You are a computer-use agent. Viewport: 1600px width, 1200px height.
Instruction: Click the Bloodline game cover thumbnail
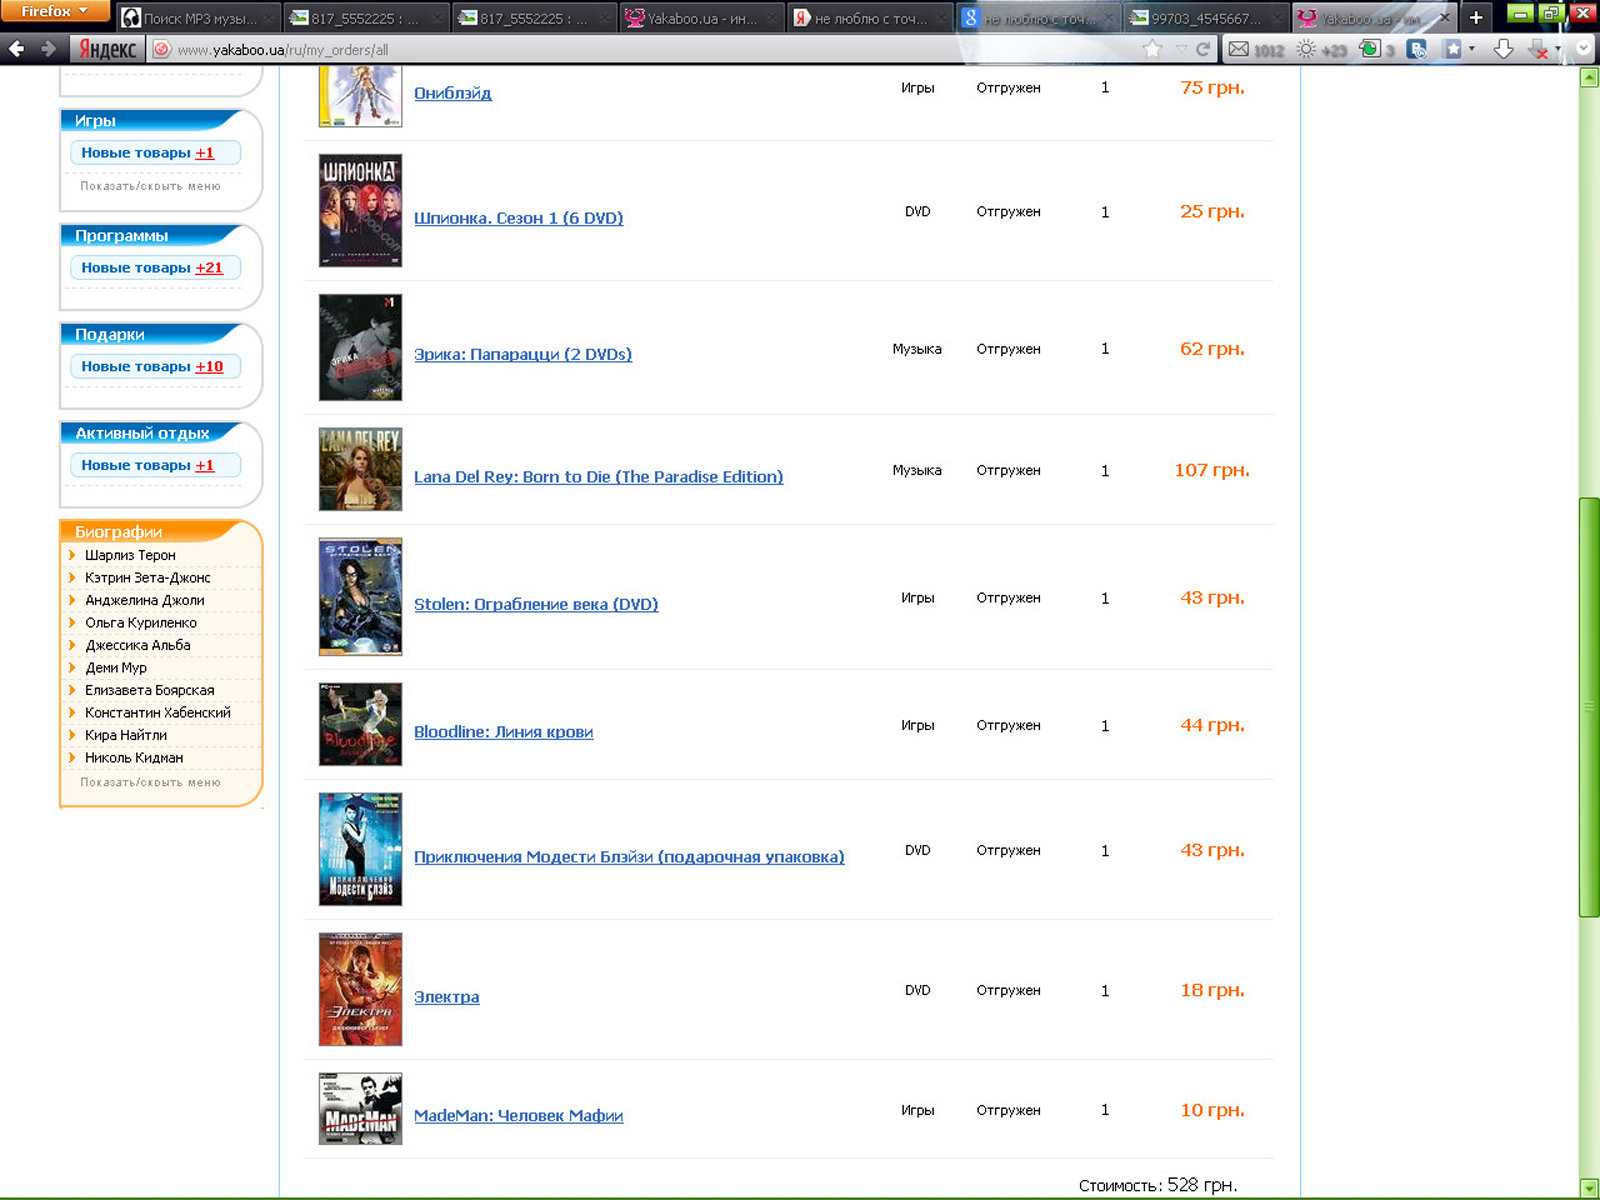click(x=360, y=724)
